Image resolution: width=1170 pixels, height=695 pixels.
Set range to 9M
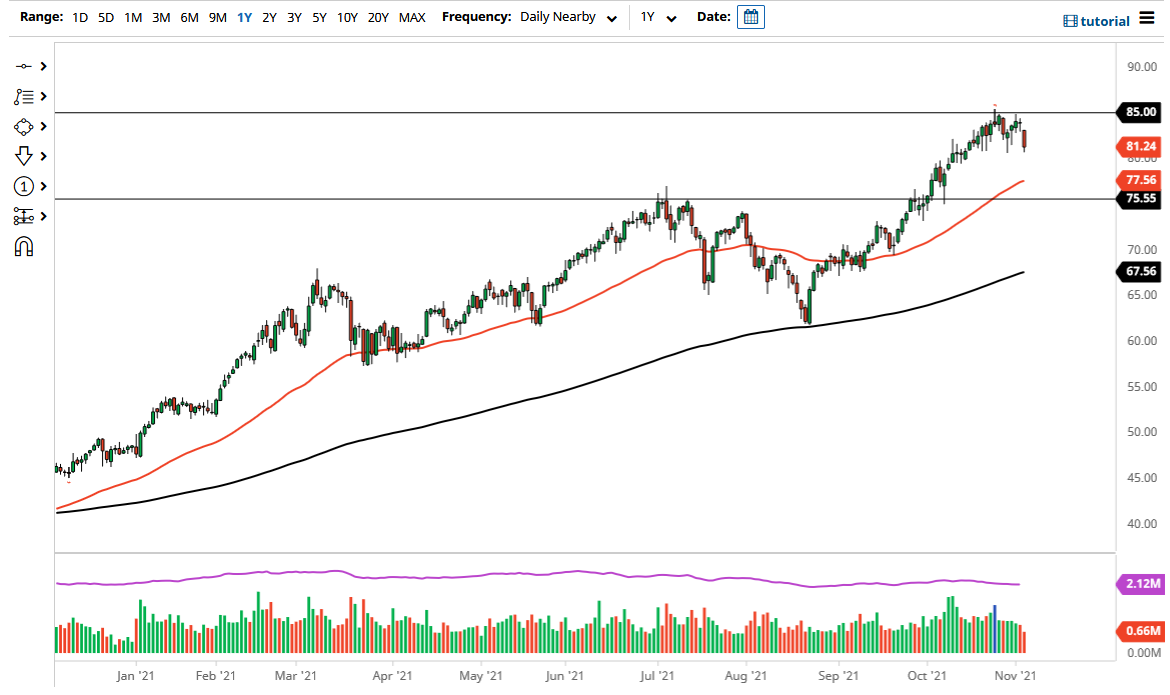[217, 17]
